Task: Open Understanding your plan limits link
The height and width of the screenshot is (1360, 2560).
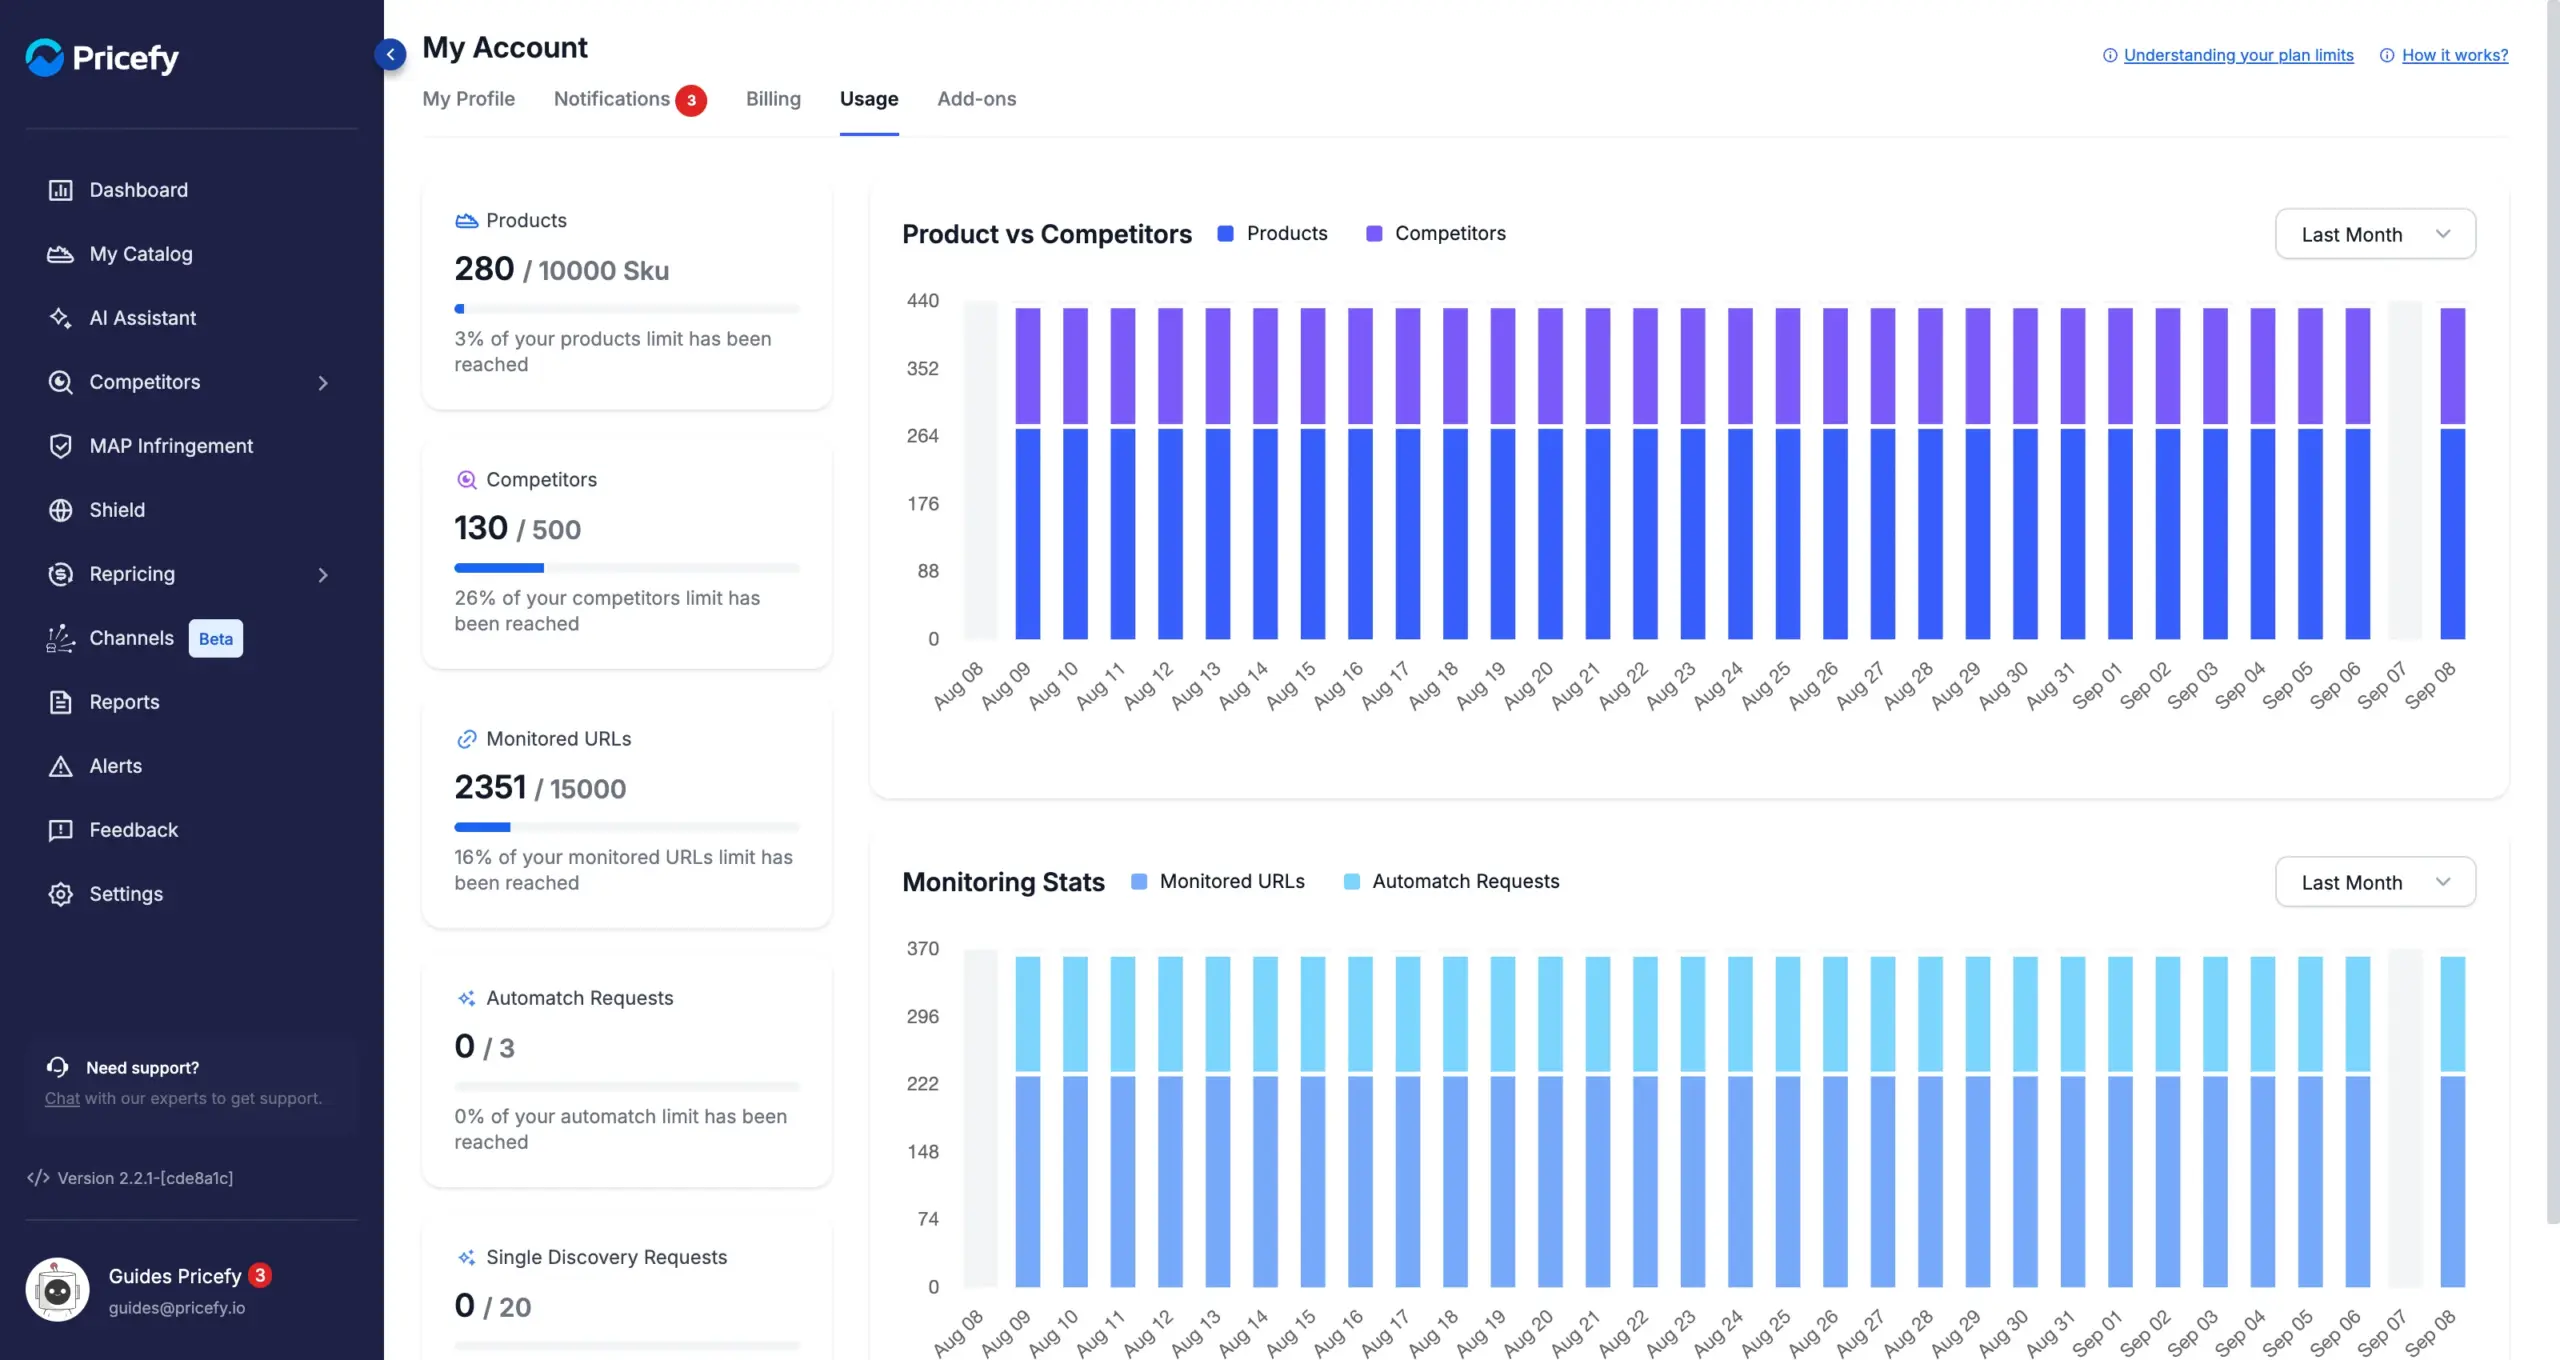Action: click(x=2239, y=55)
